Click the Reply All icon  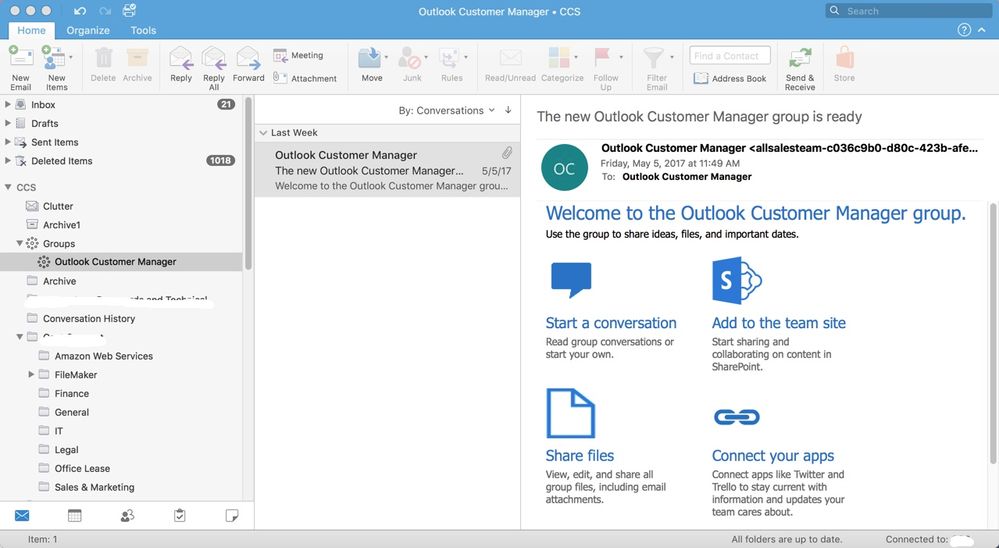214,60
